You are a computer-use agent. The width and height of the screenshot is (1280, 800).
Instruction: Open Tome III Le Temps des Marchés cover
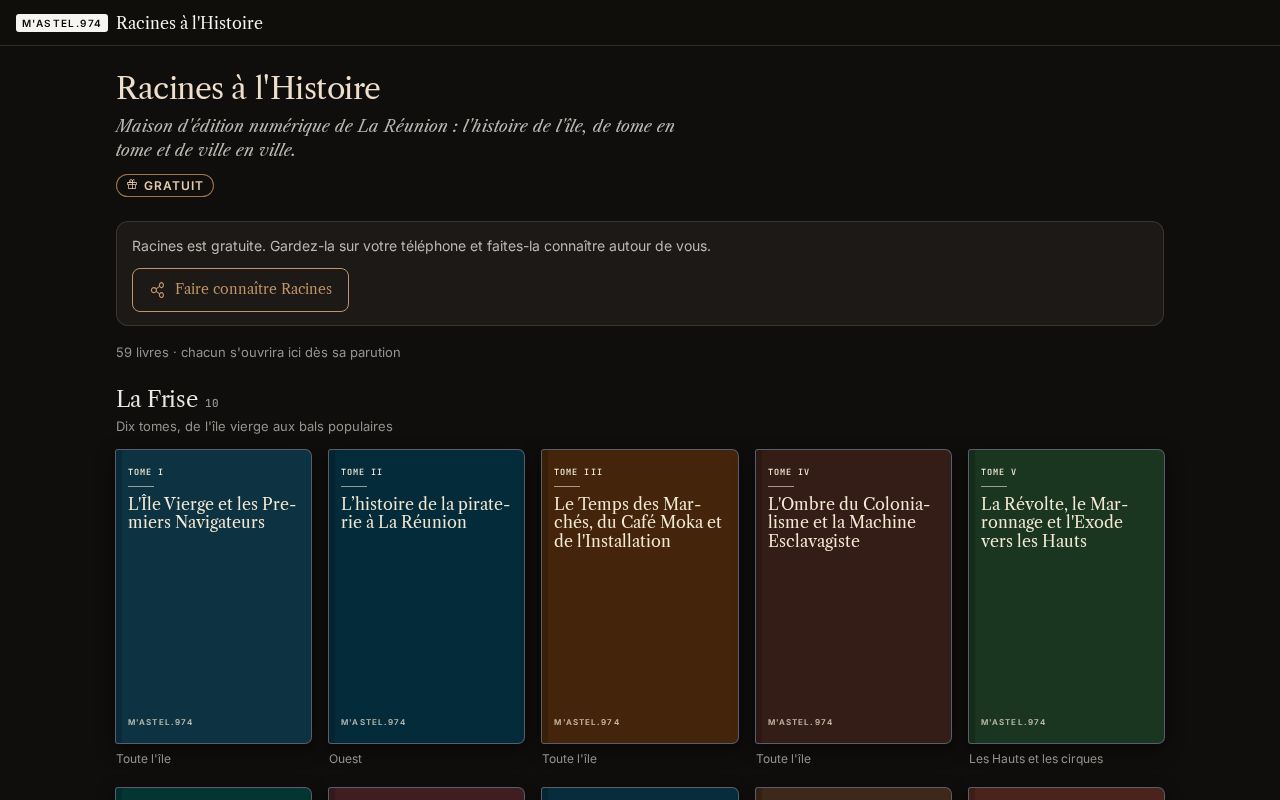640,596
